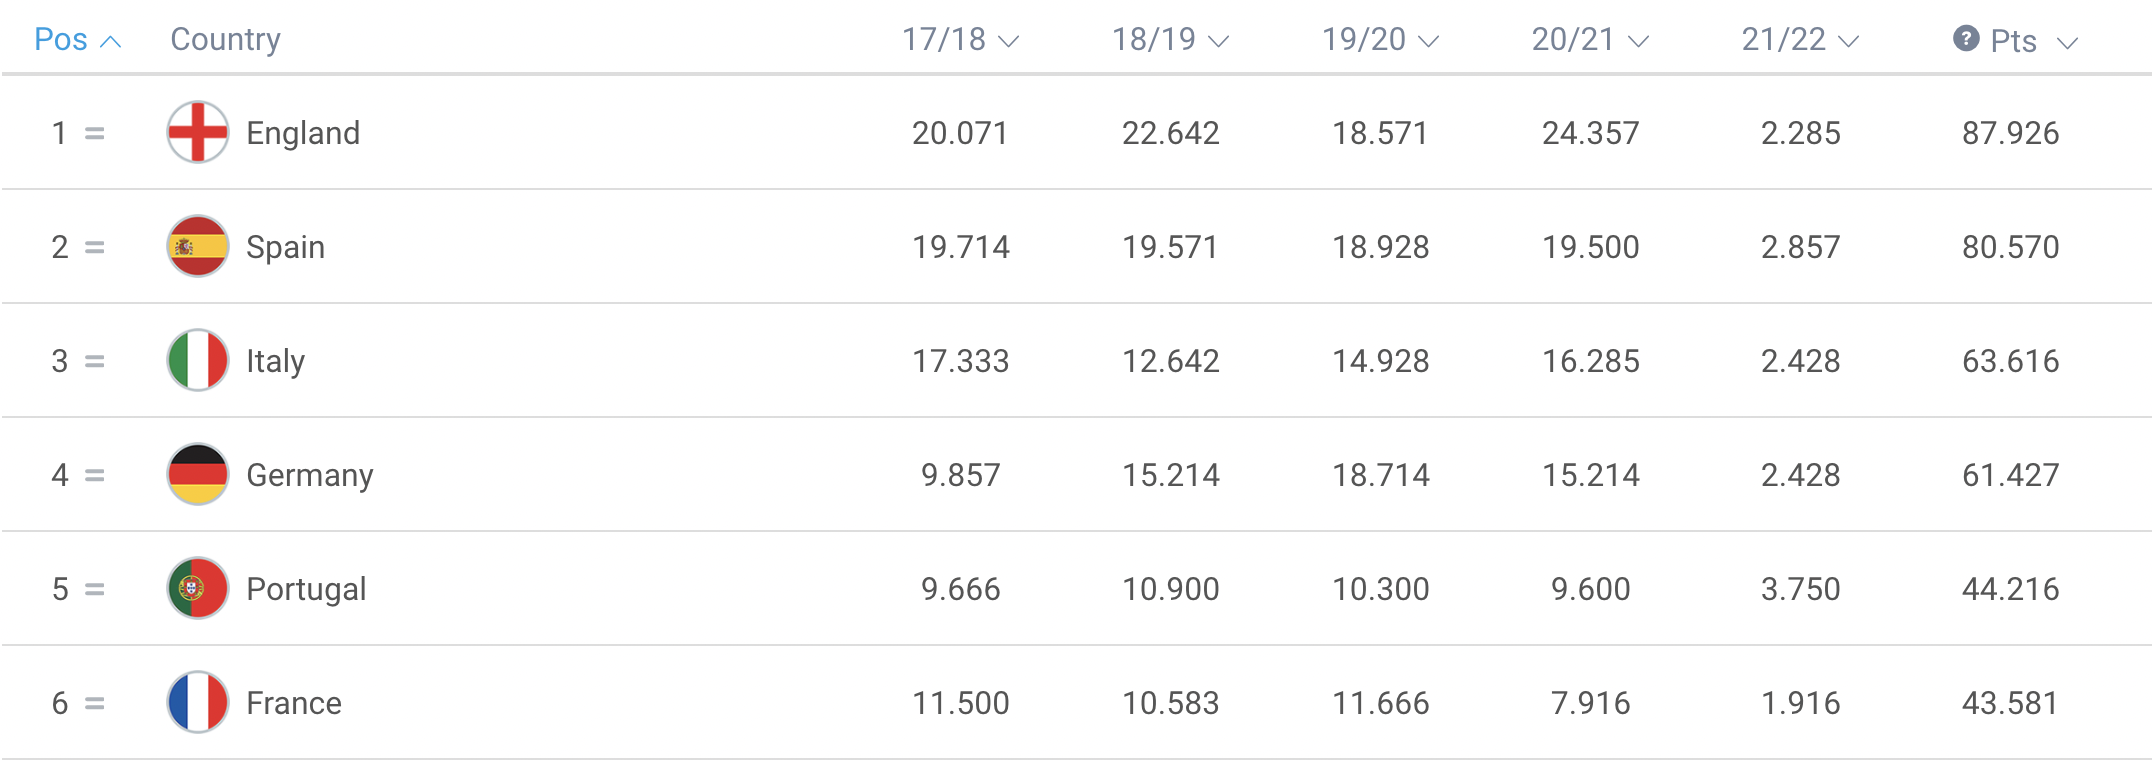The height and width of the screenshot is (760, 2152).
Task: Click the Germany flag icon
Action: point(198,474)
